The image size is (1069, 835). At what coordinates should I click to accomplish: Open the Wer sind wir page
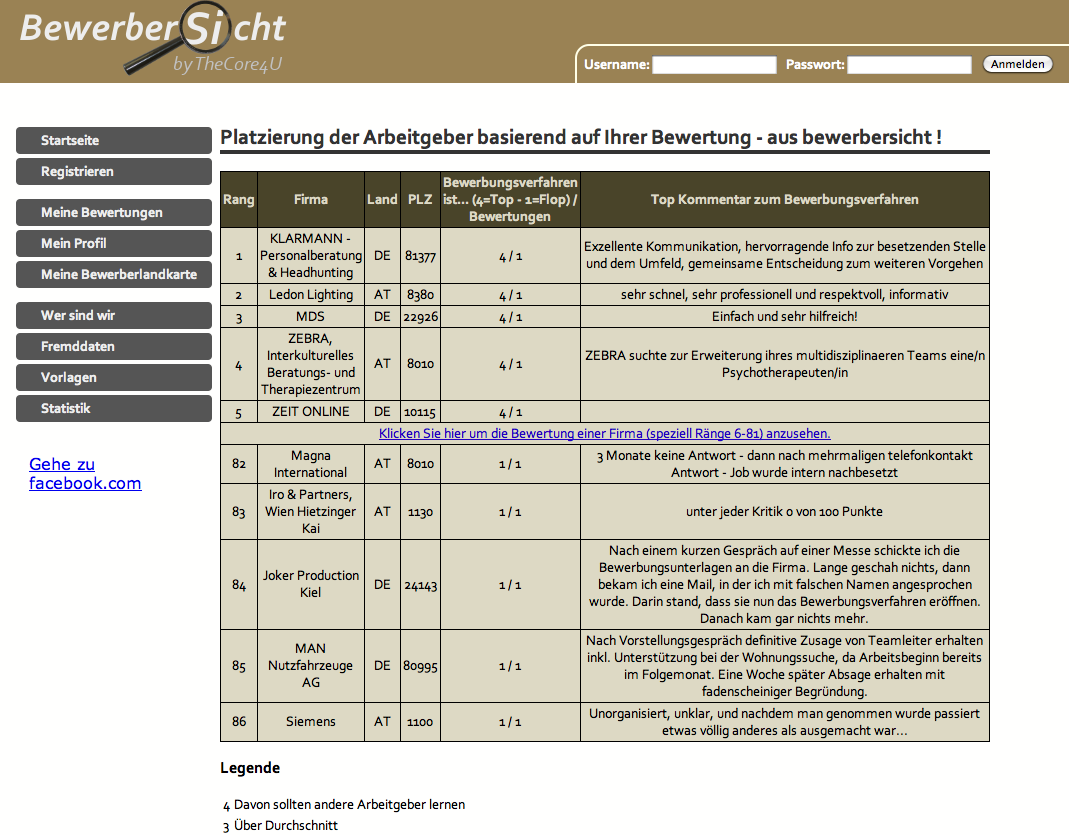(114, 316)
